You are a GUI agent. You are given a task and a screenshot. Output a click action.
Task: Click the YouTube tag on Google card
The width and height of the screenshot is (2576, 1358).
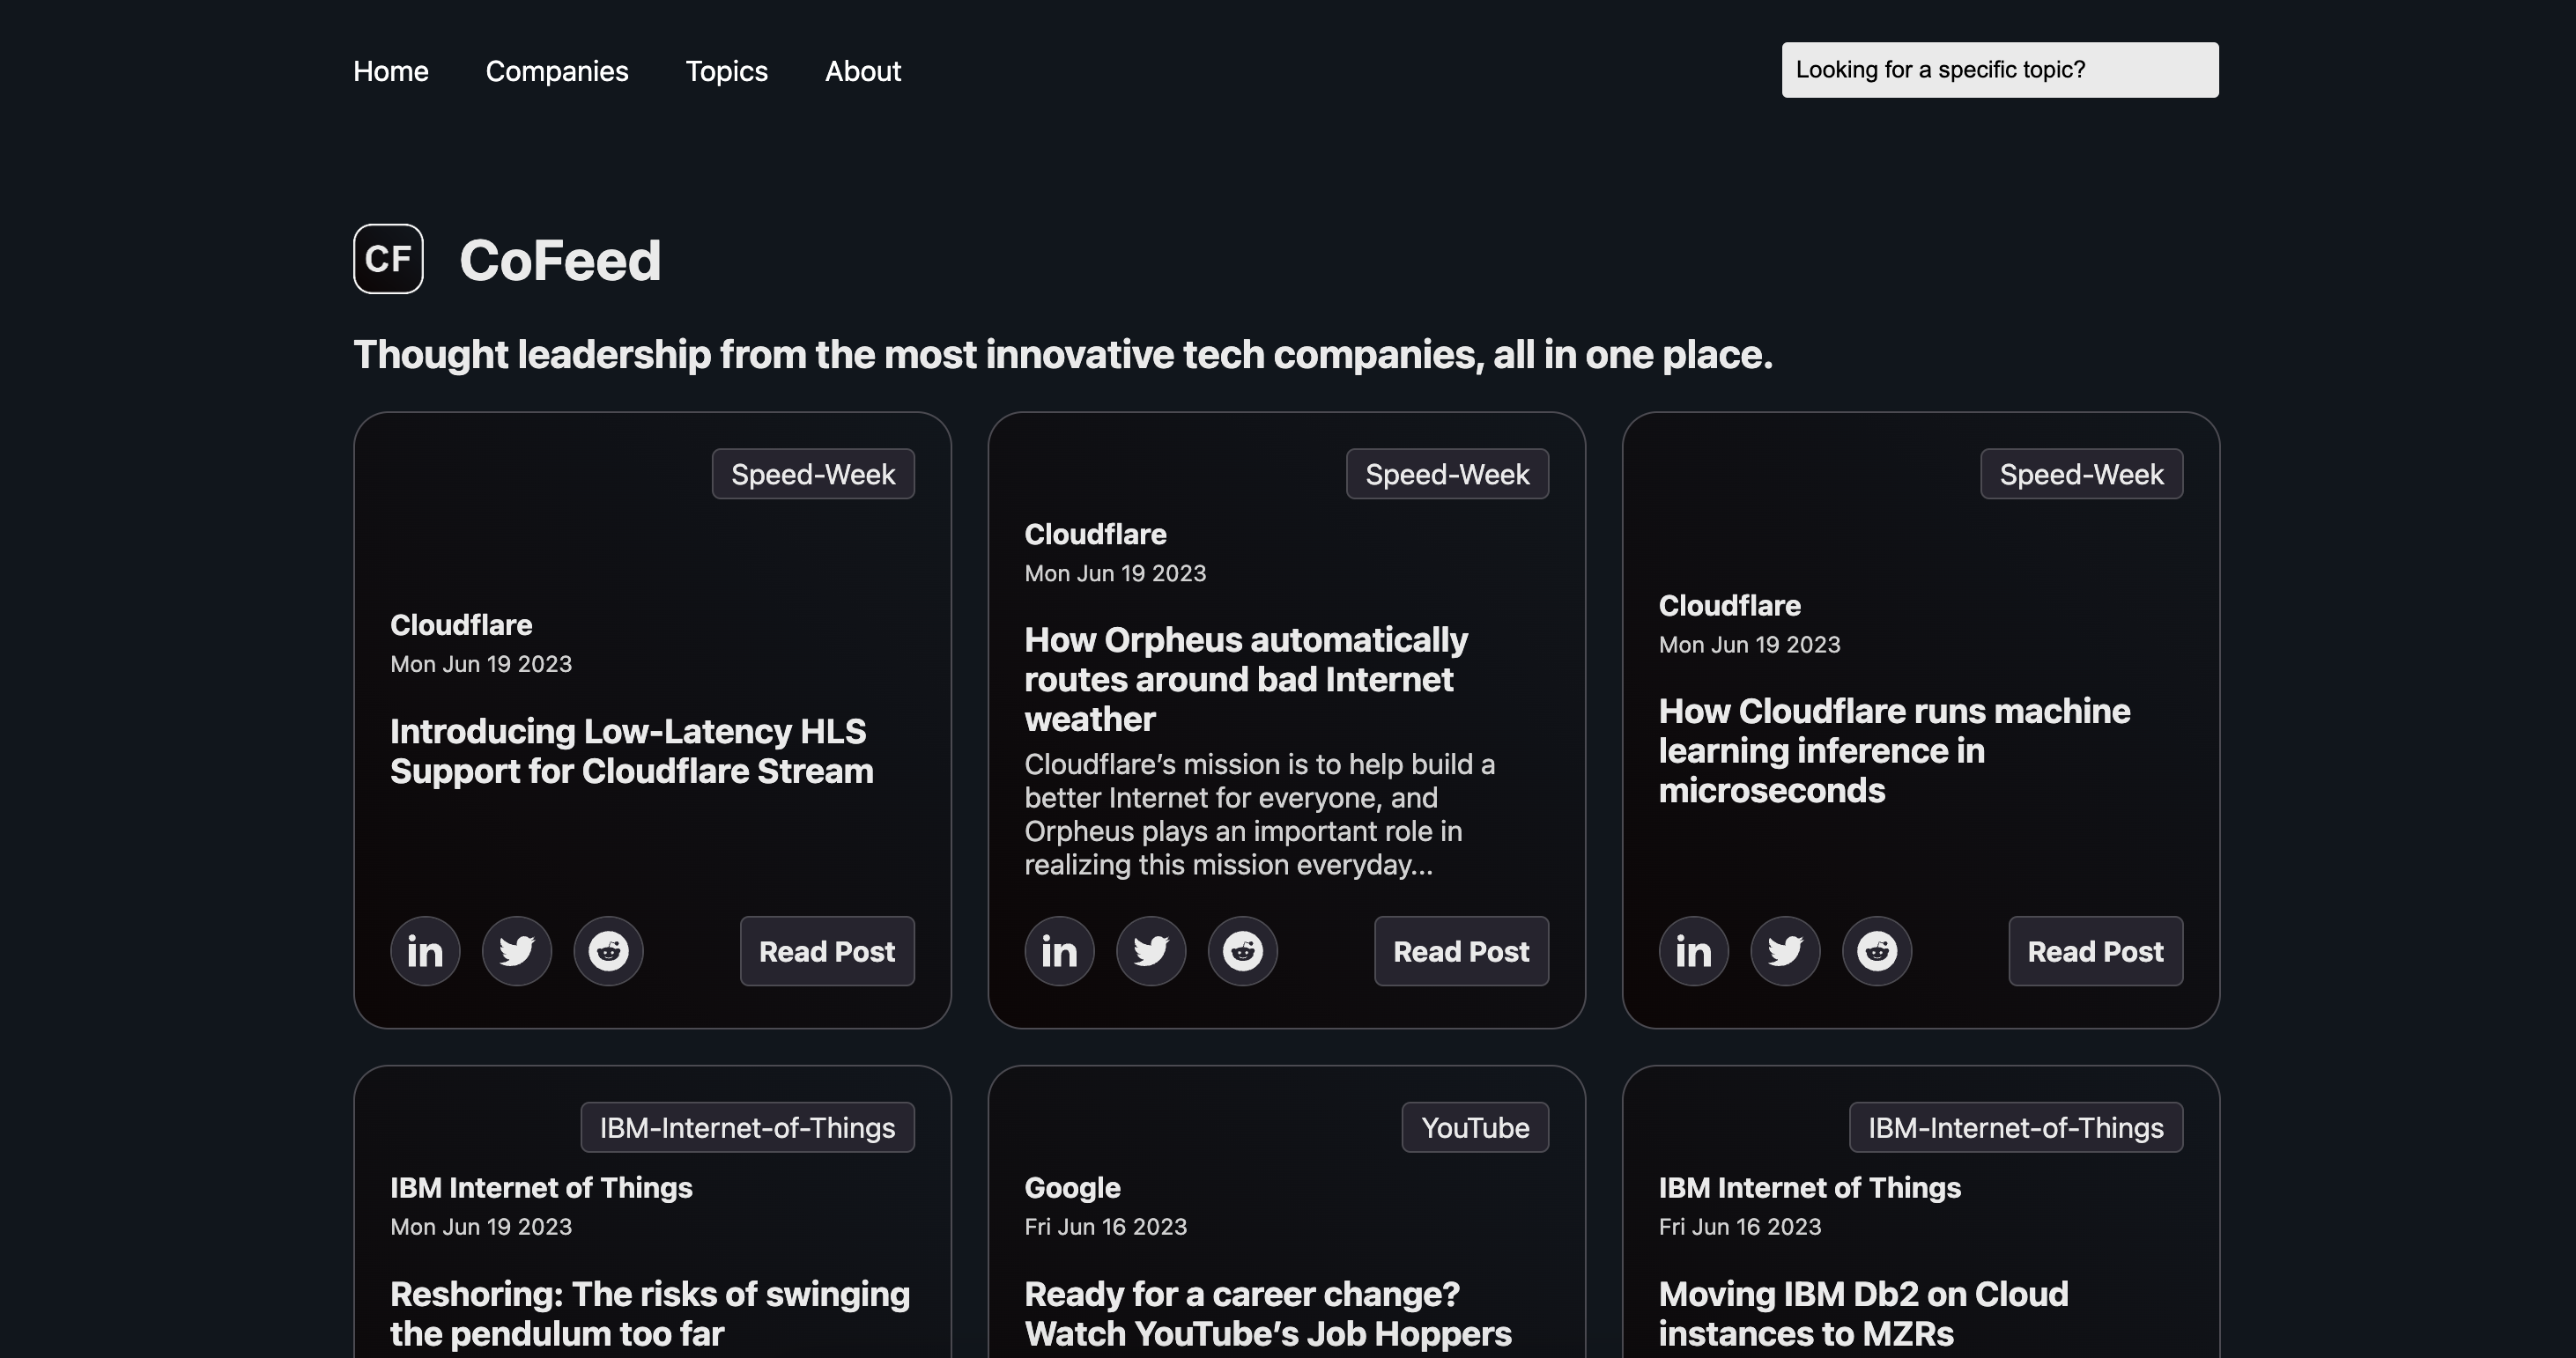point(1475,1128)
